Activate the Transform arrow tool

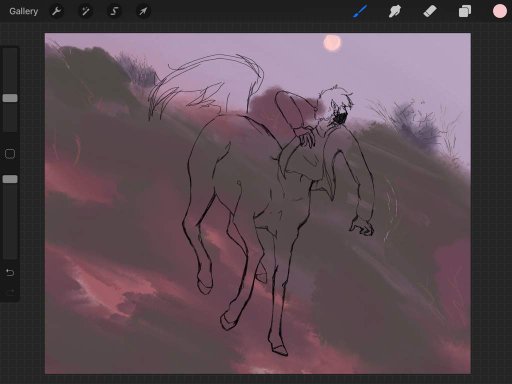(x=143, y=11)
